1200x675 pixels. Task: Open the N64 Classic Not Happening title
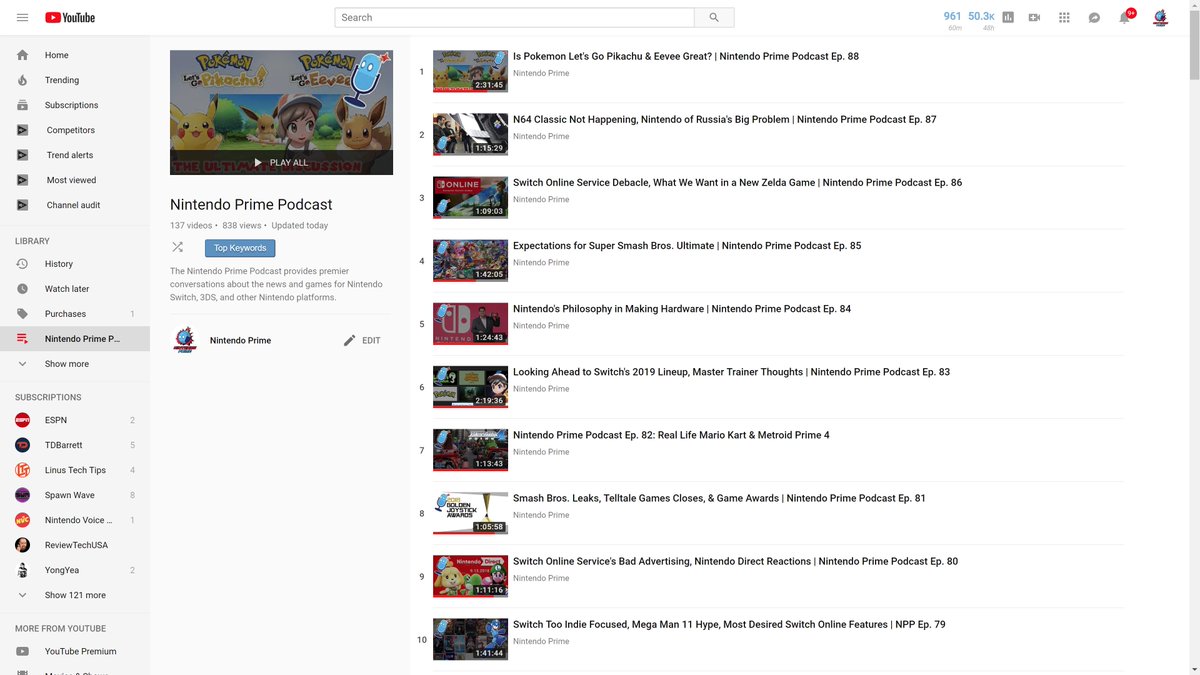725,119
